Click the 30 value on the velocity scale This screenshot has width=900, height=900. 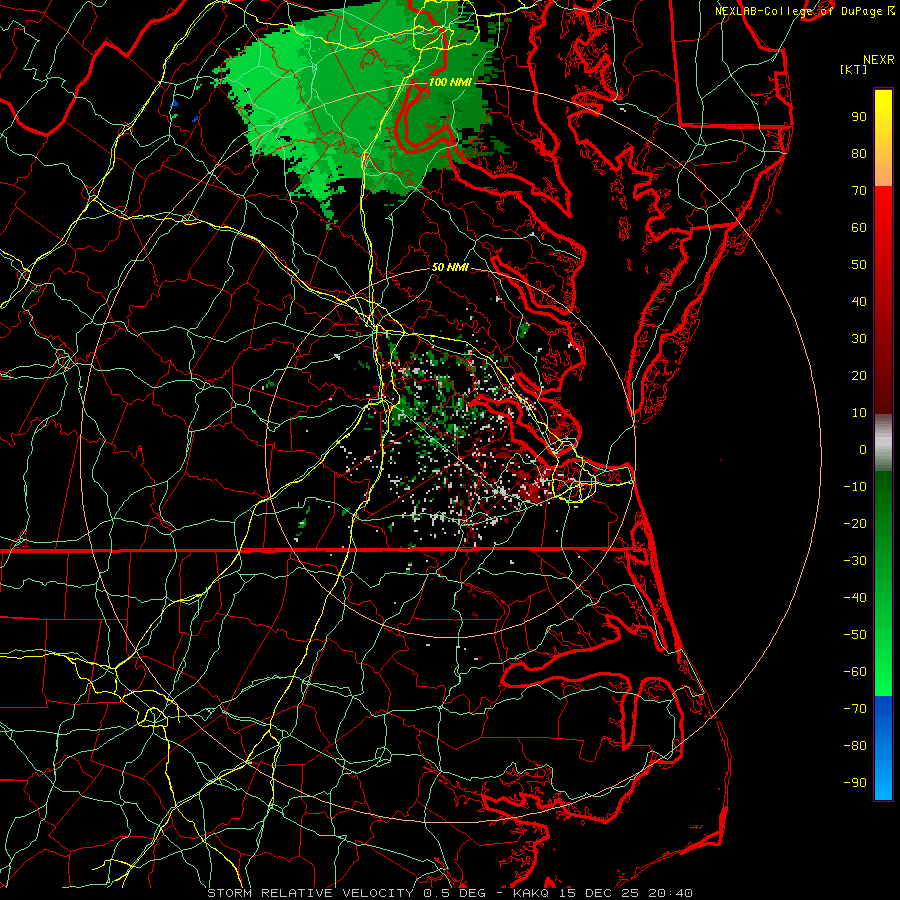click(x=859, y=339)
